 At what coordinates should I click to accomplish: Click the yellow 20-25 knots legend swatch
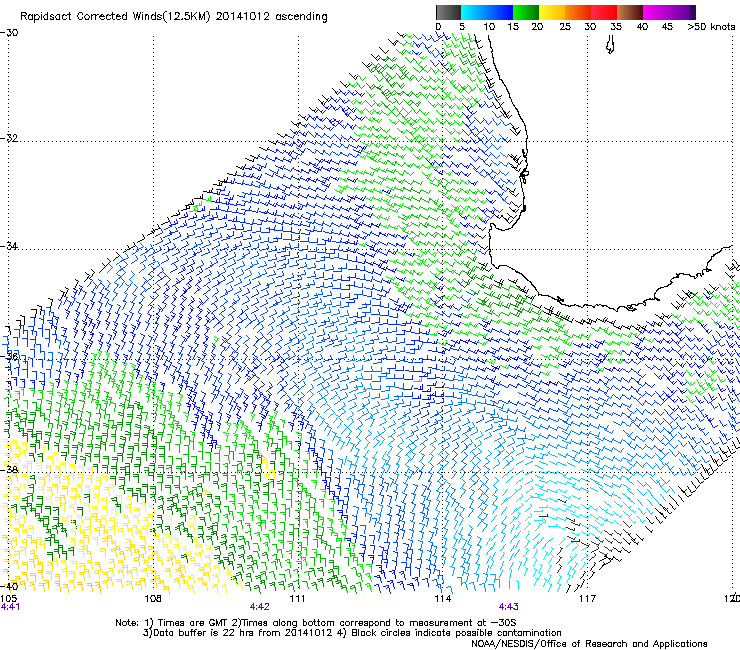(x=552, y=12)
